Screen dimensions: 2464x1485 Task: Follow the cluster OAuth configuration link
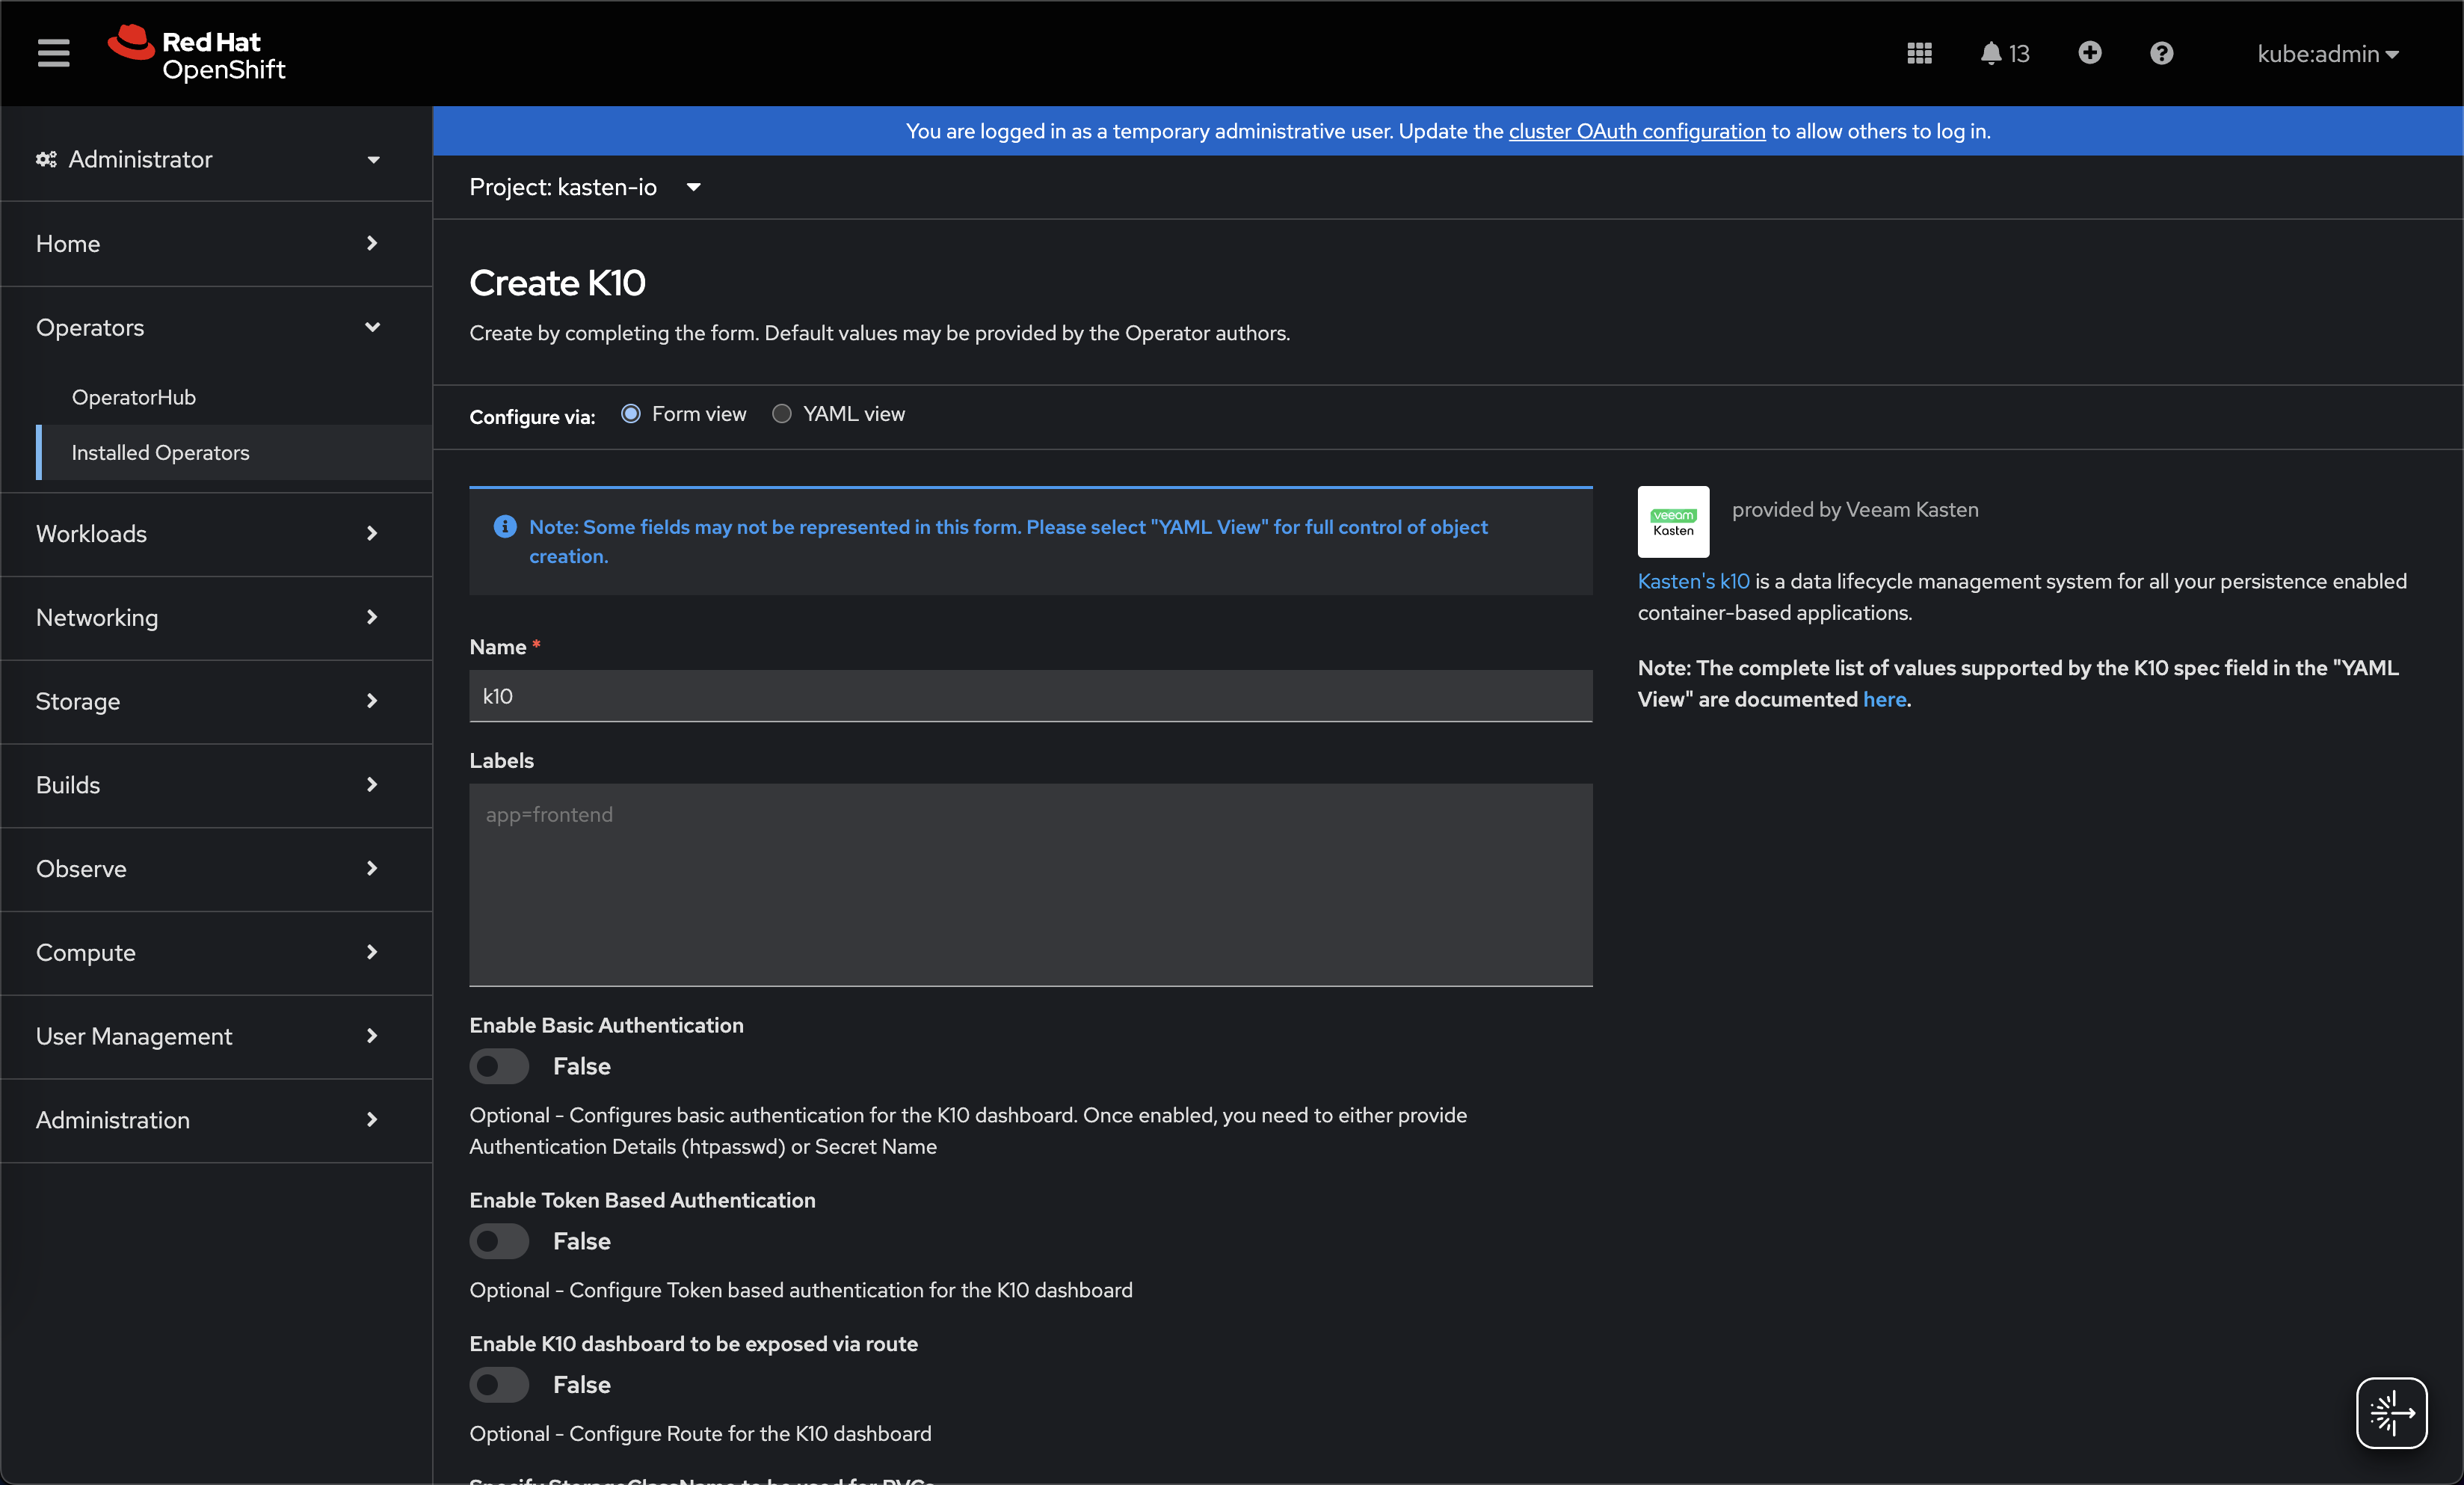click(1637, 131)
